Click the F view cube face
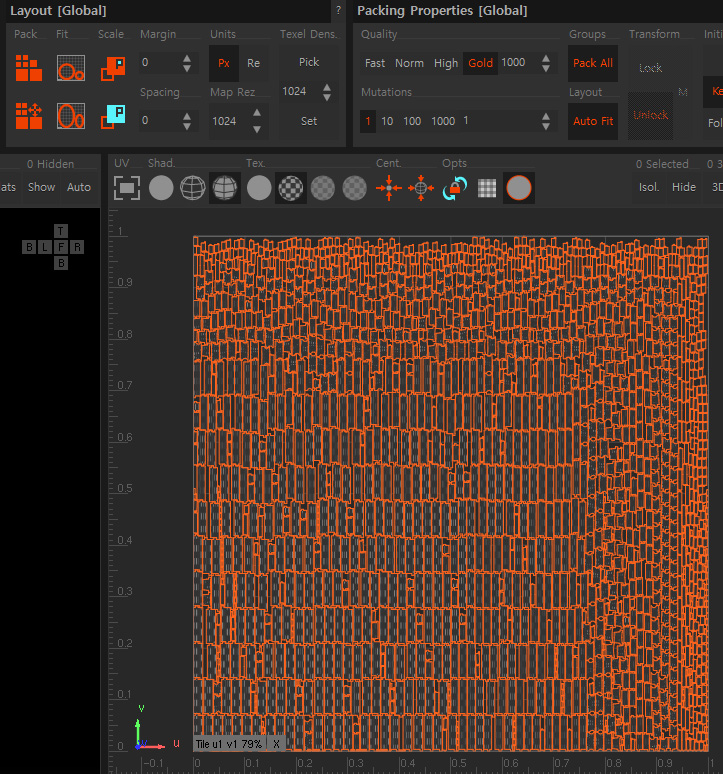The height and width of the screenshot is (774, 723). (61, 247)
